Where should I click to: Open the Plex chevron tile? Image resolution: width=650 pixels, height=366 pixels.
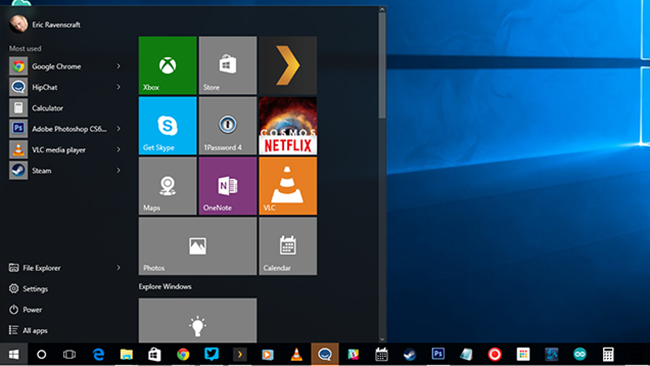288,65
